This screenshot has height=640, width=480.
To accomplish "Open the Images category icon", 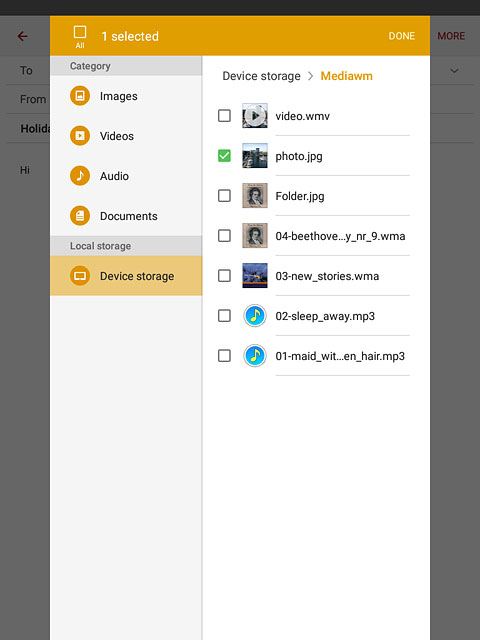I will pos(80,96).
